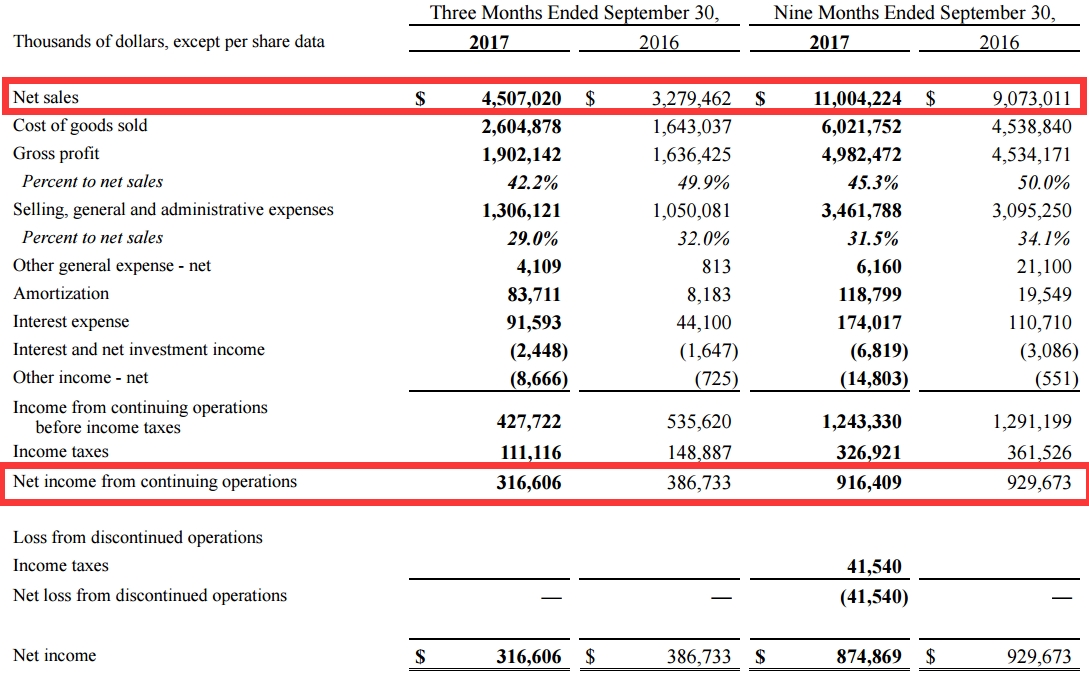Click the Net sales row label
Viewport: 1089px width, 684px height.
tap(46, 98)
